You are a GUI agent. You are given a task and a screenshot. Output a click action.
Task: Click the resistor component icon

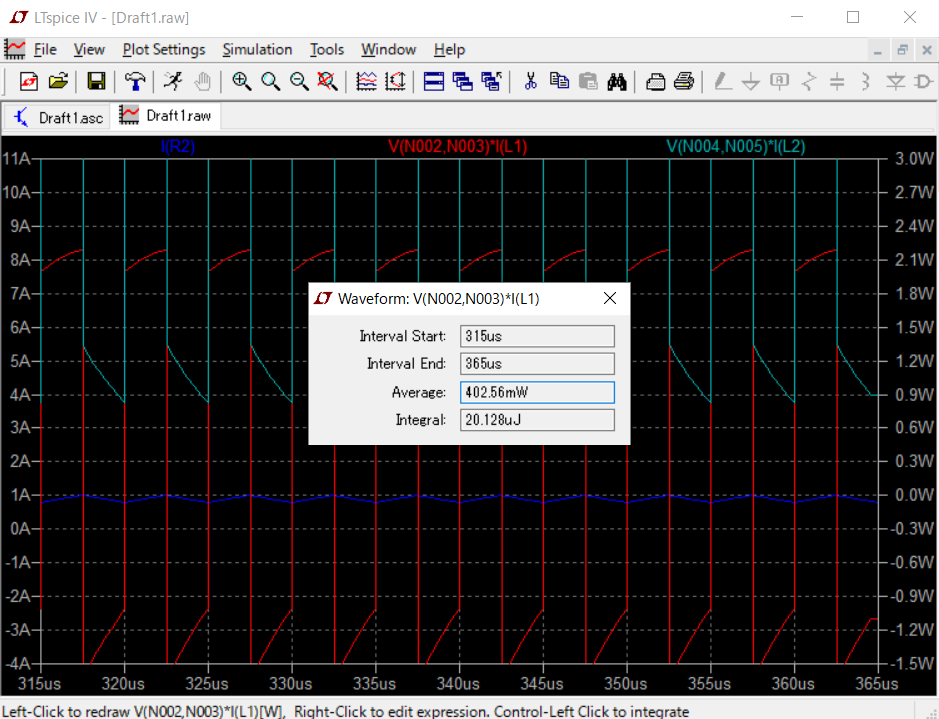(x=808, y=81)
